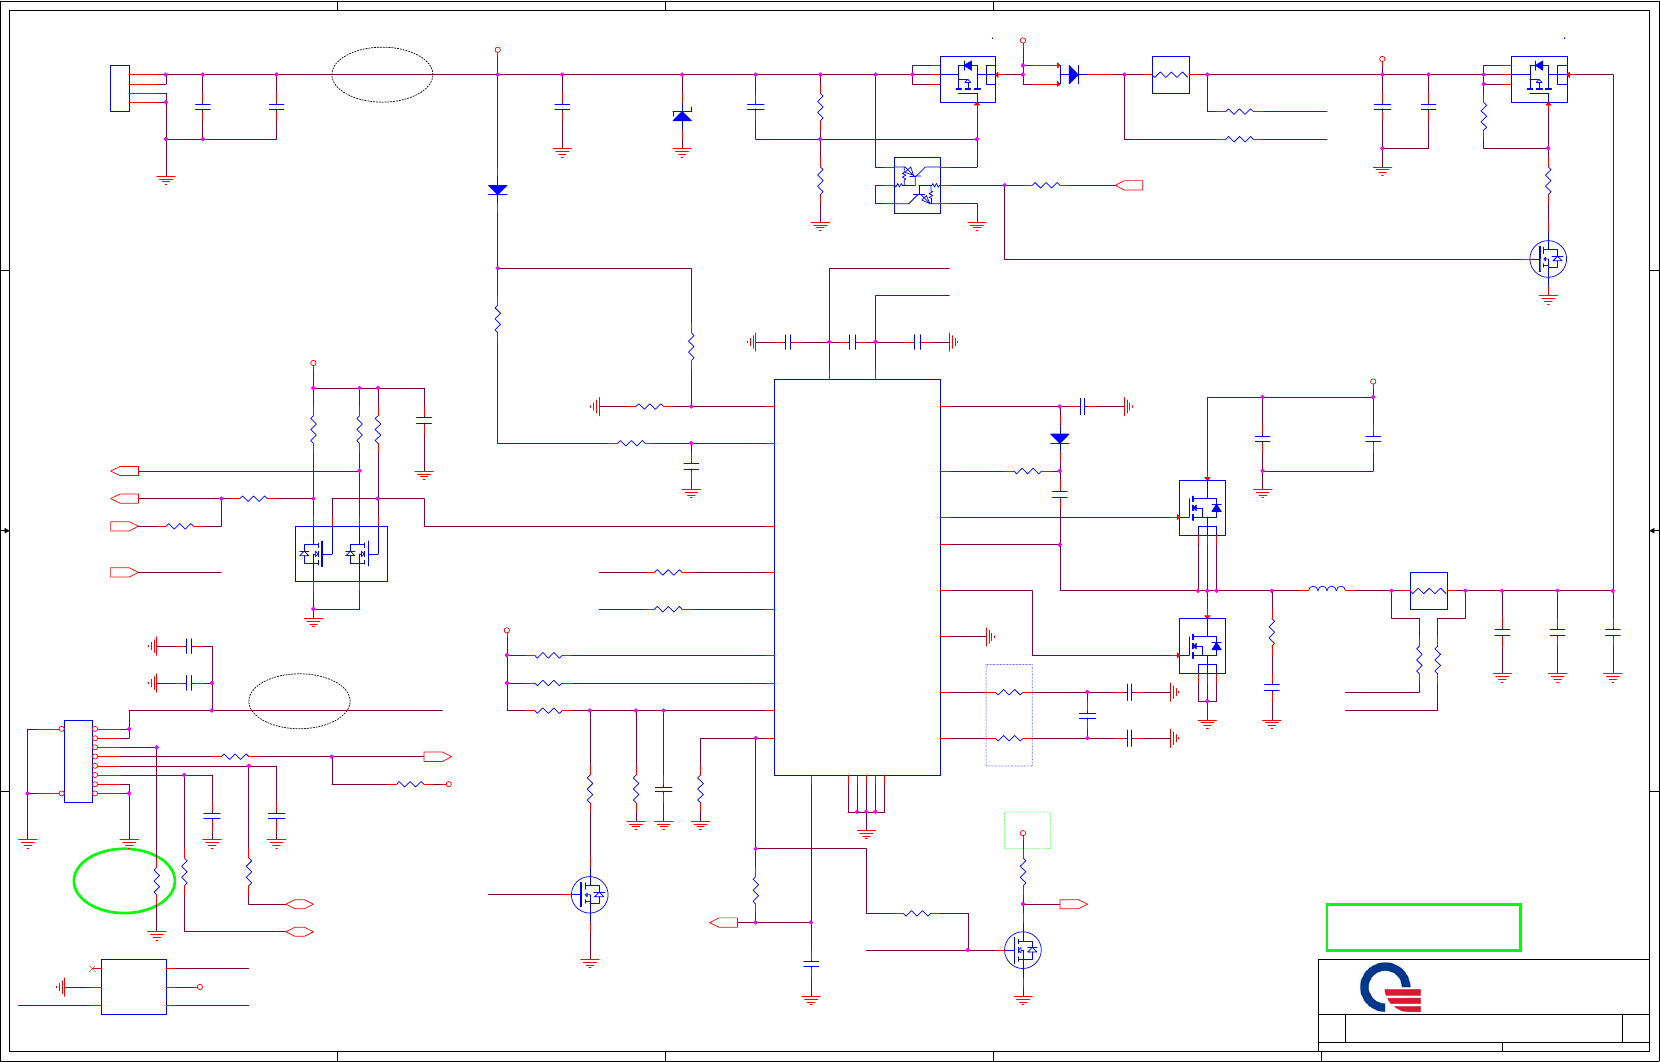Select the circled MOSFET below the green dashed box
The image size is (1660, 1062).
[x=1023, y=950]
